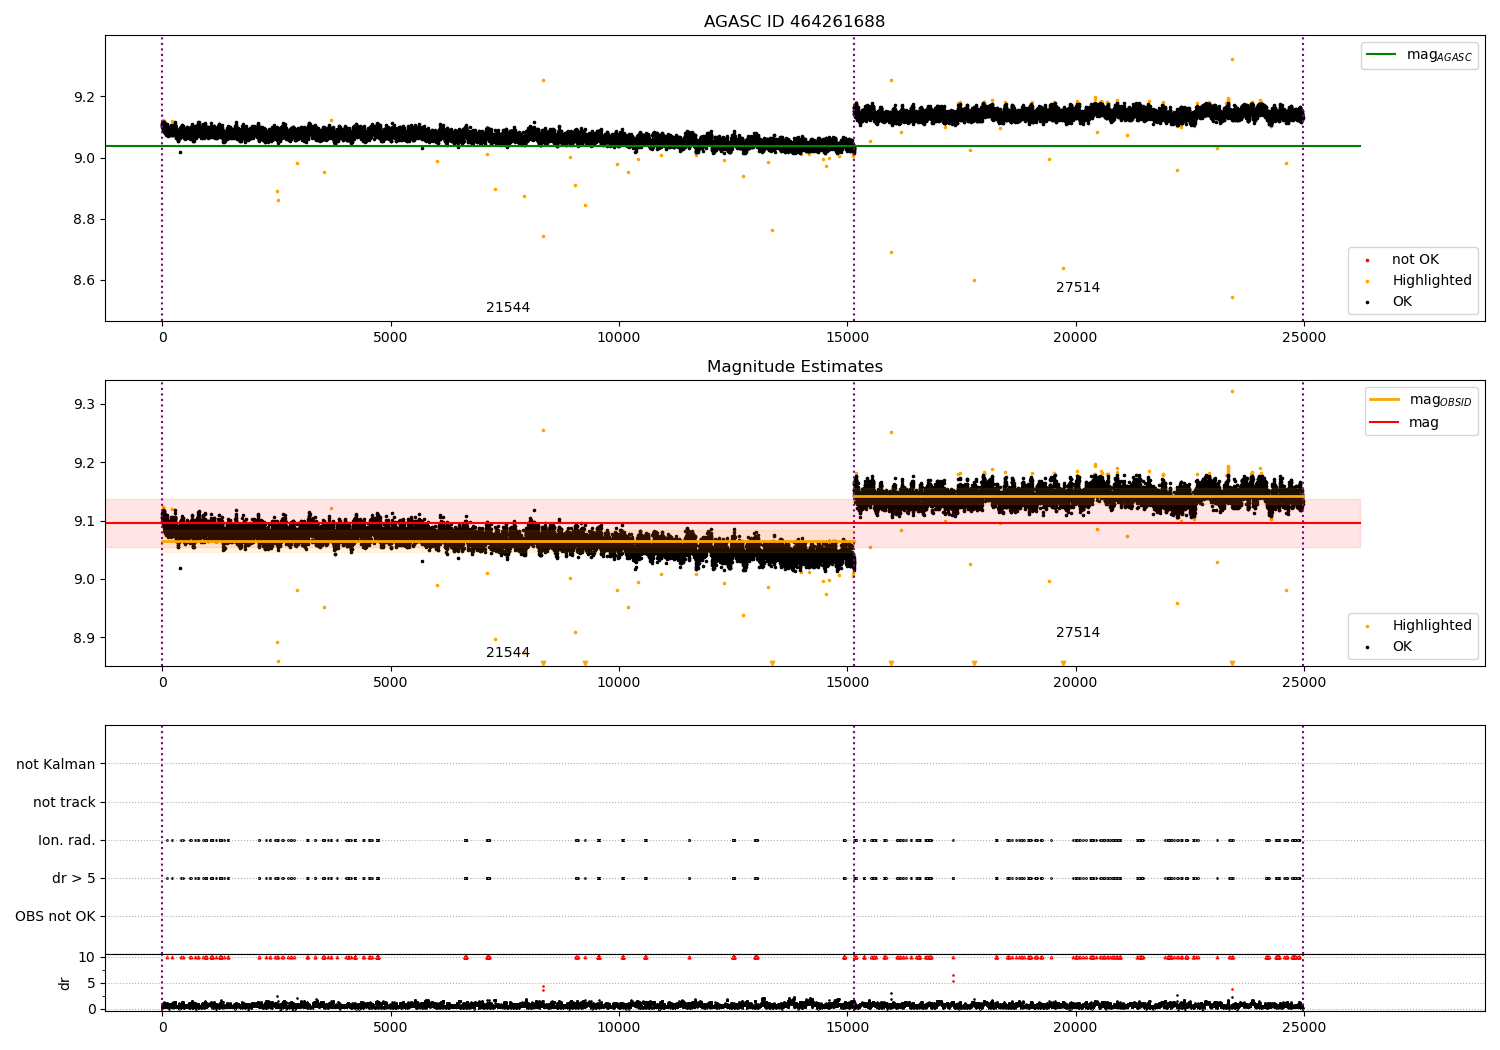The height and width of the screenshot is (1050, 1500).
Task: Click the plot title 'AGASC ID 464261688'
Action: tap(794, 22)
